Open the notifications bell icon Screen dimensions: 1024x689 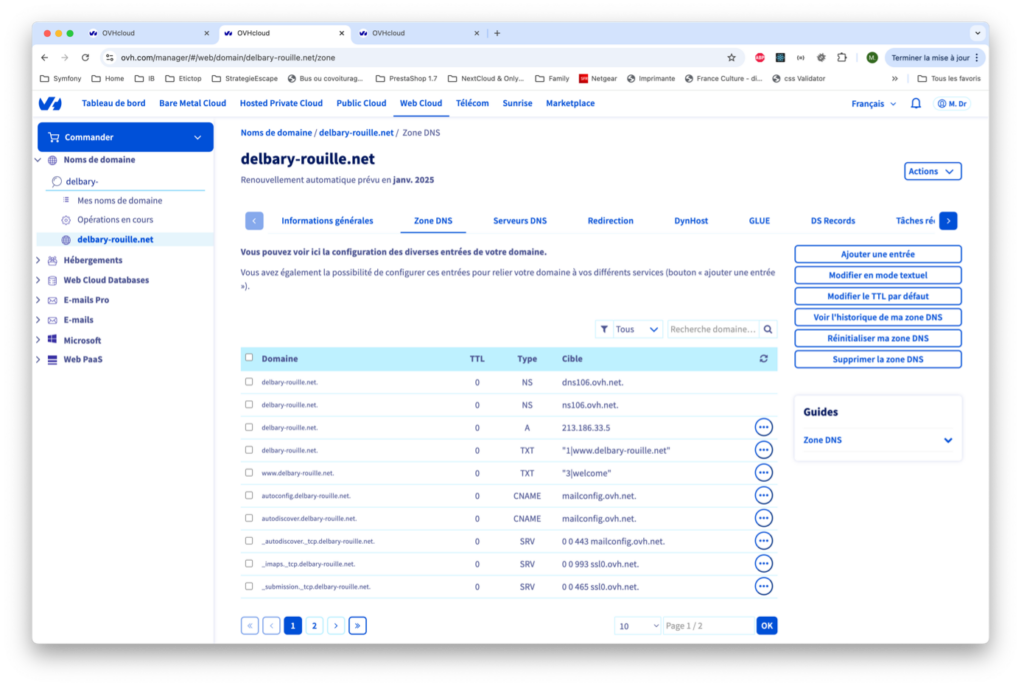pyautogui.click(x=916, y=103)
